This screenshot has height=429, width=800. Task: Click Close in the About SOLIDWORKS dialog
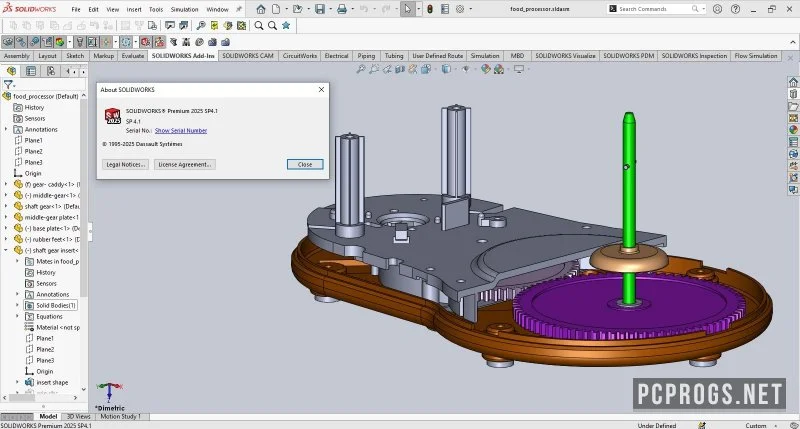(305, 164)
